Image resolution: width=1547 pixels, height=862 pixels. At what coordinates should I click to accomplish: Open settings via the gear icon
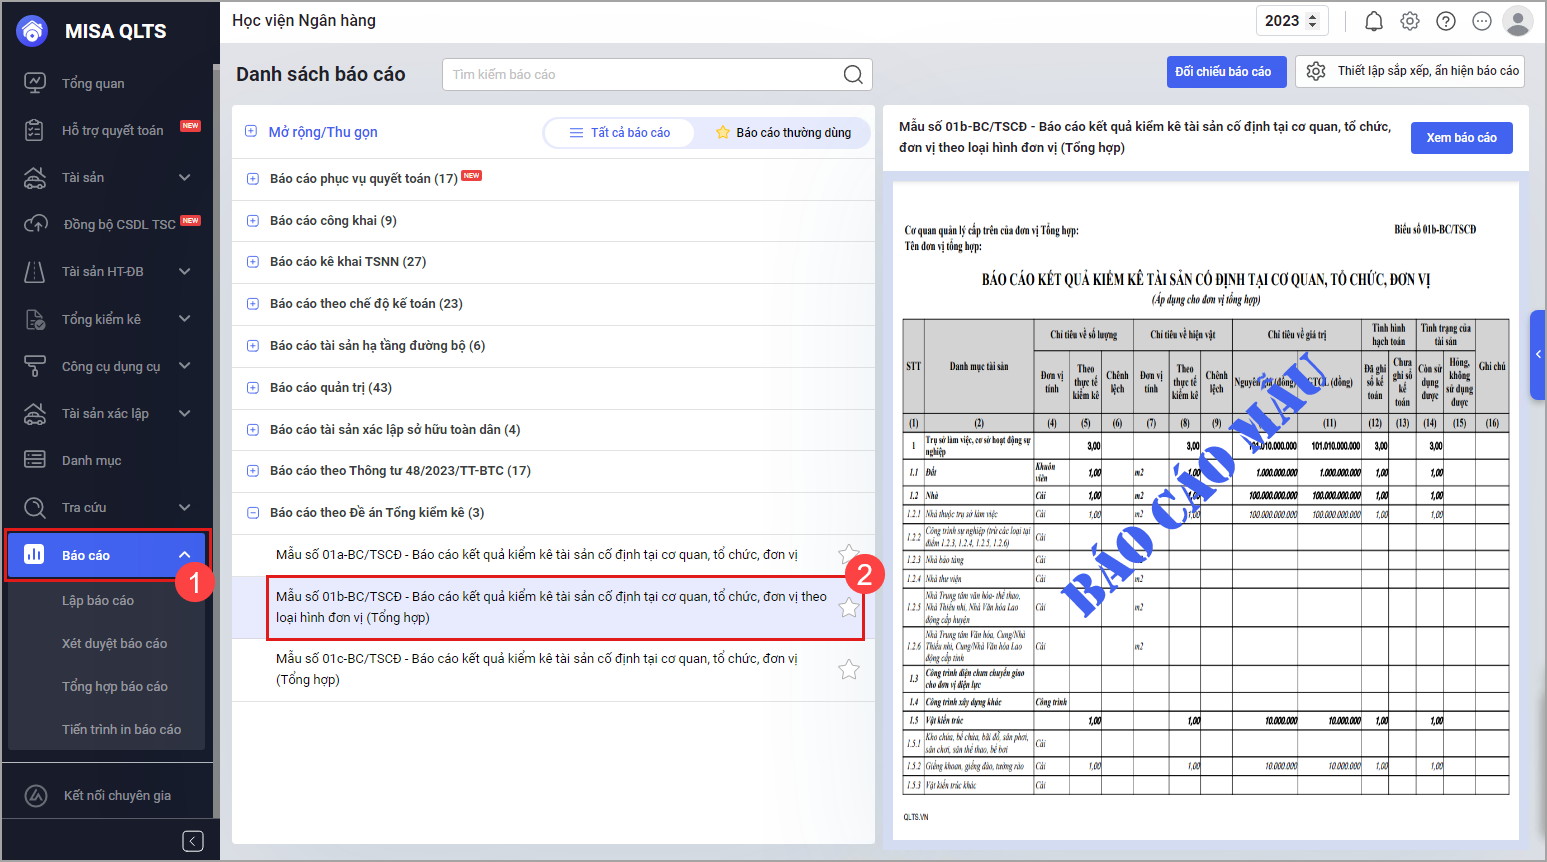pyautogui.click(x=1410, y=21)
